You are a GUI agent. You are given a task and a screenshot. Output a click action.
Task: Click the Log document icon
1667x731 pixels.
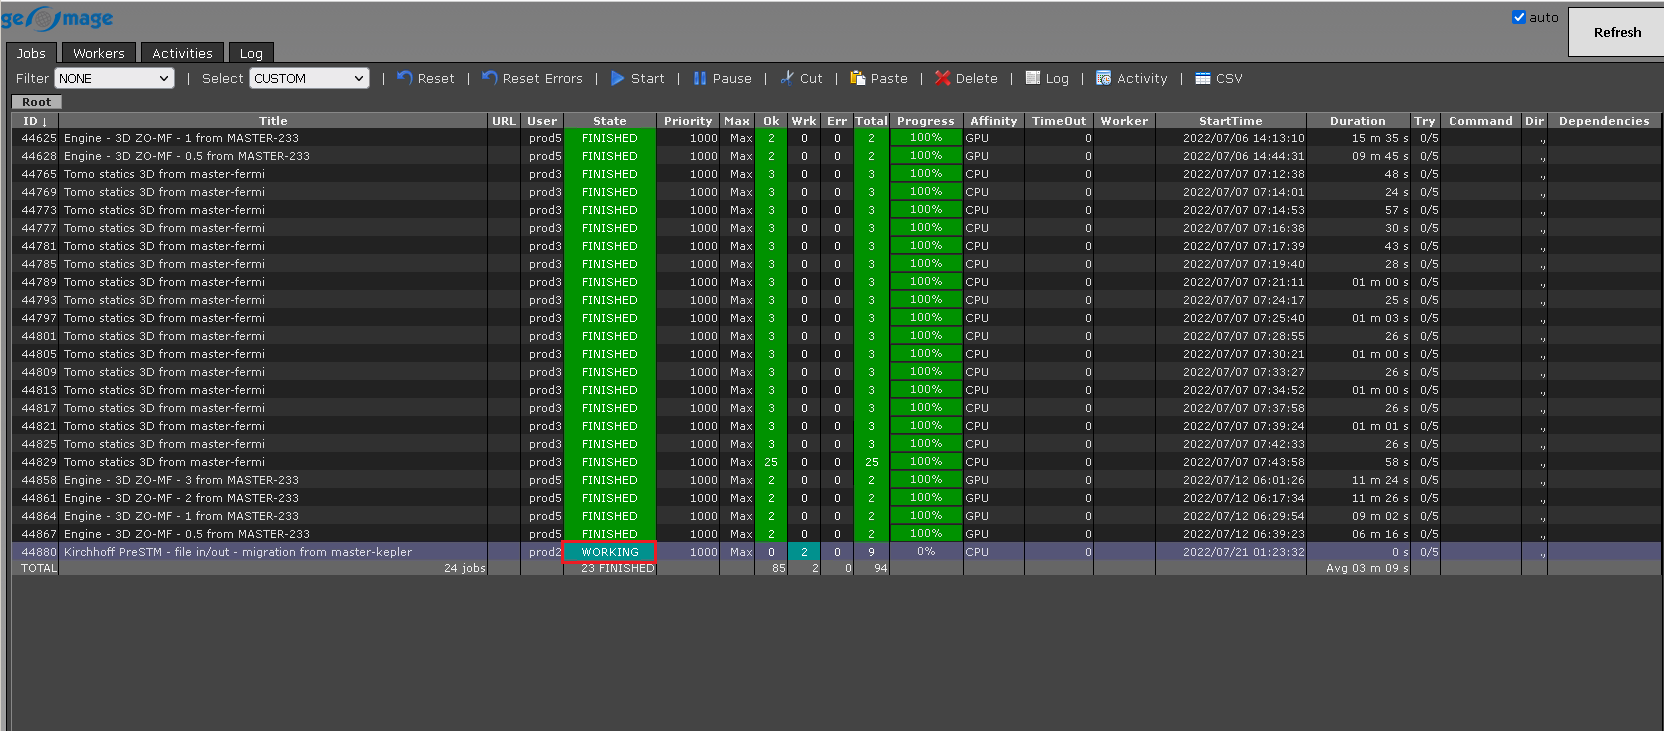[1033, 78]
